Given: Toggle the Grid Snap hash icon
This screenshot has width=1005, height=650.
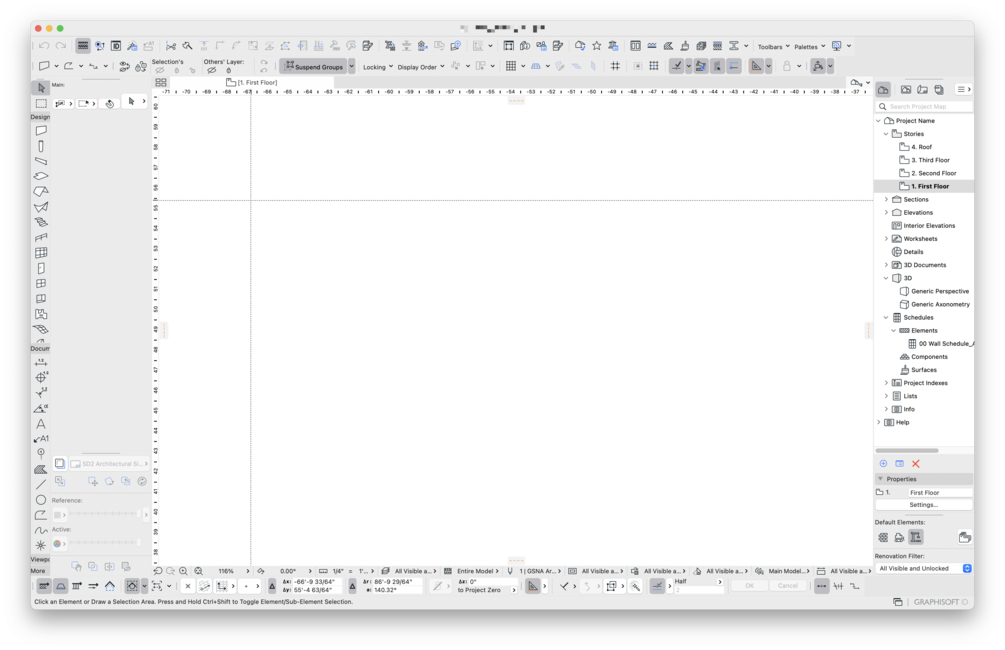Looking at the screenshot, I should tap(615, 65).
